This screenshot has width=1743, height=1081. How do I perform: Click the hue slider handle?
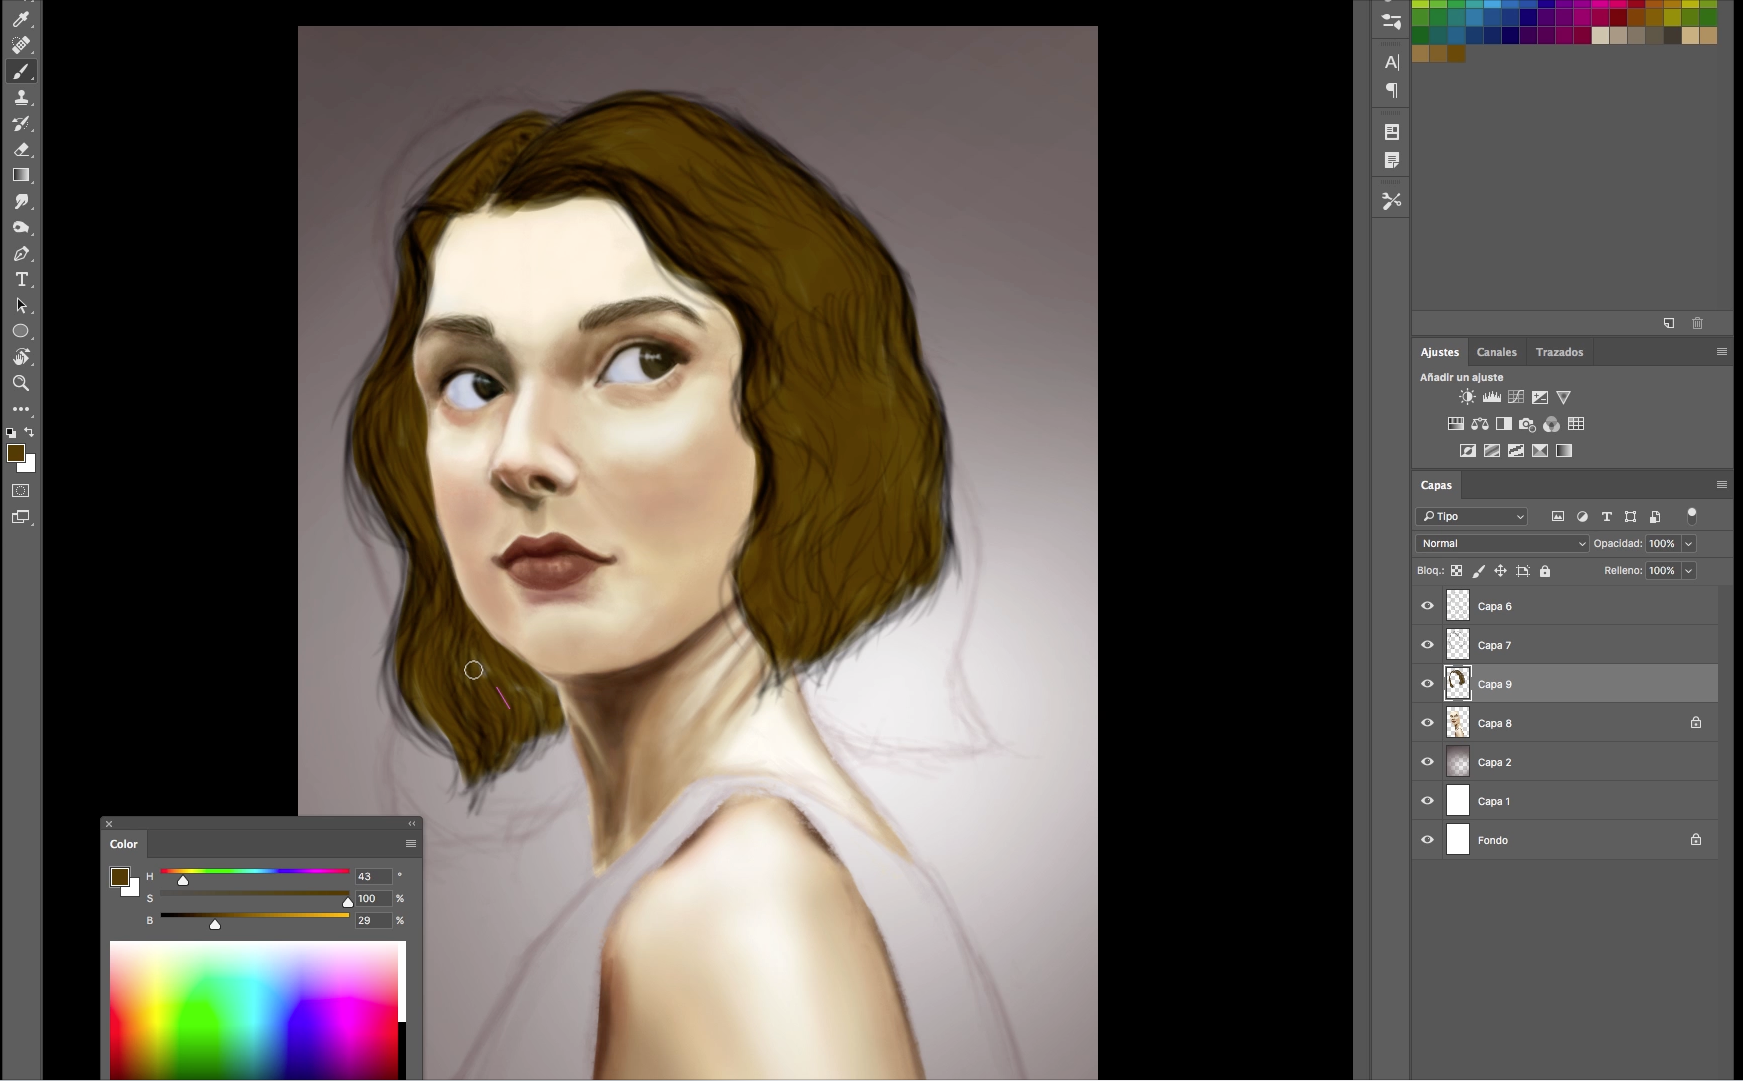[x=183, y=881]
